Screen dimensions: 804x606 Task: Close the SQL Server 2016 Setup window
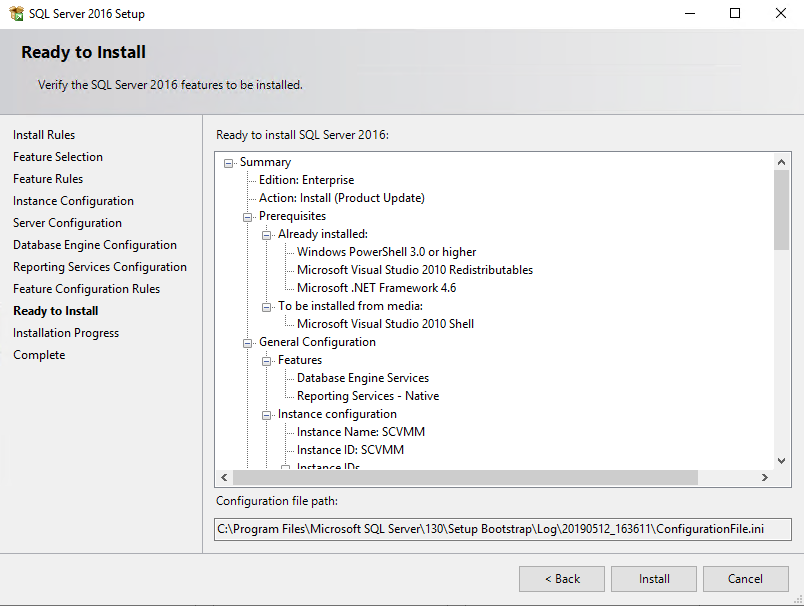click(780, 13)
